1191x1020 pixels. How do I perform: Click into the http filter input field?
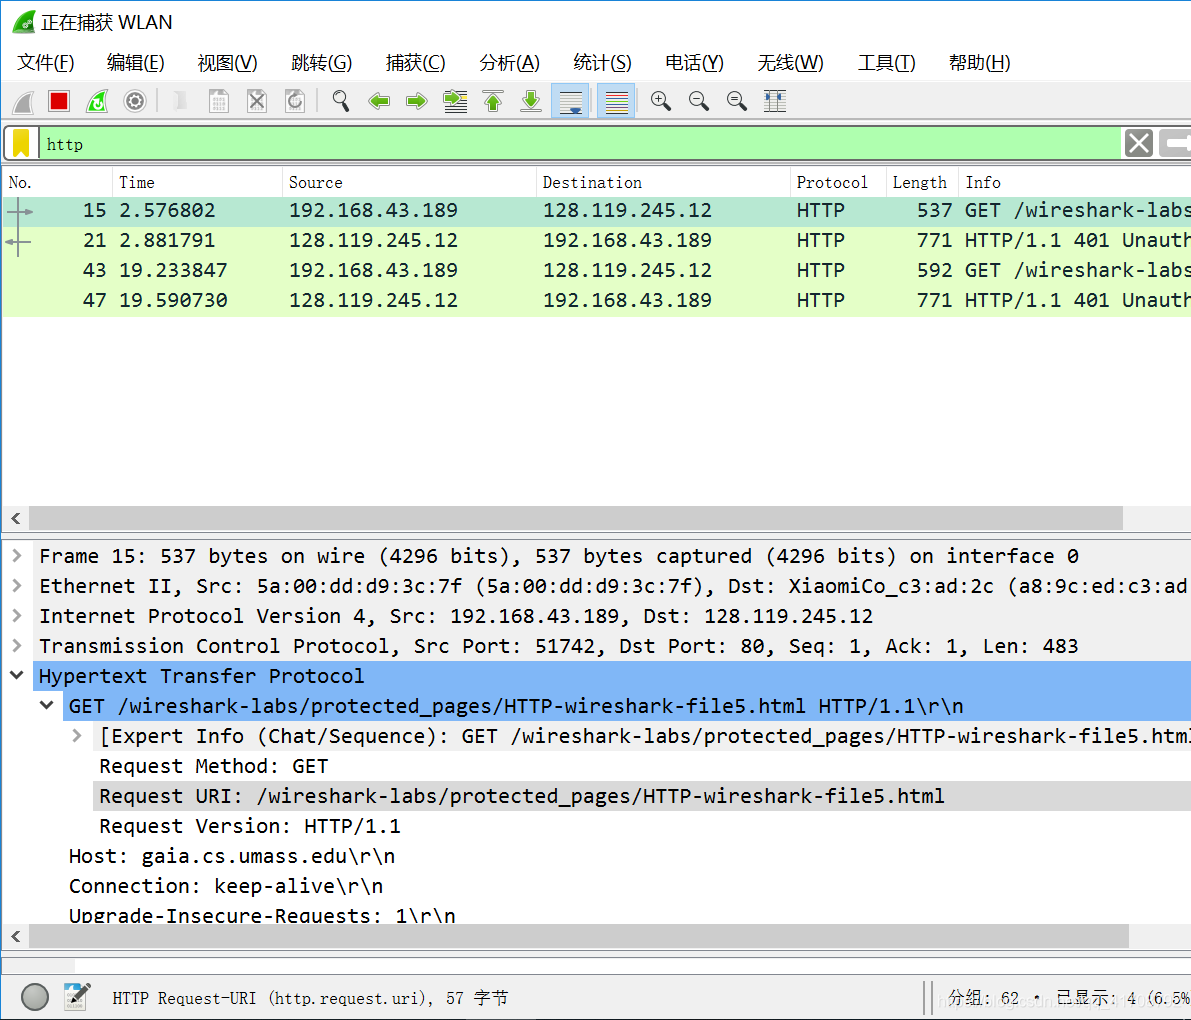(x=580, y=144)
